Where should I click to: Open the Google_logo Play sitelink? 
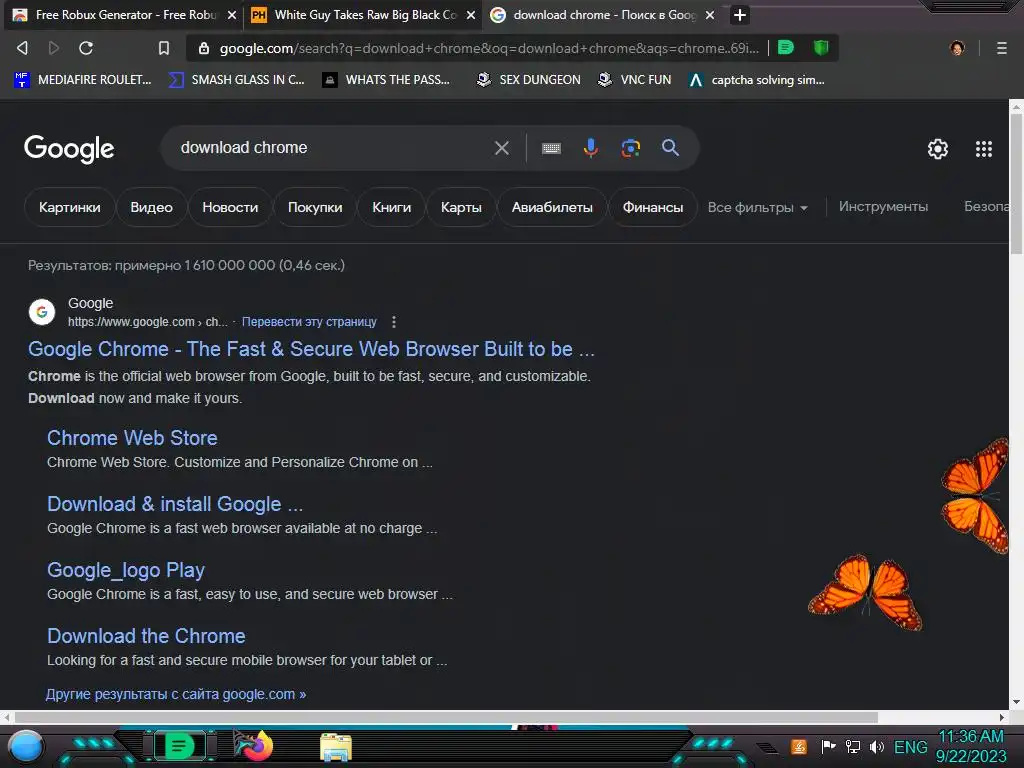click(126, 570)
